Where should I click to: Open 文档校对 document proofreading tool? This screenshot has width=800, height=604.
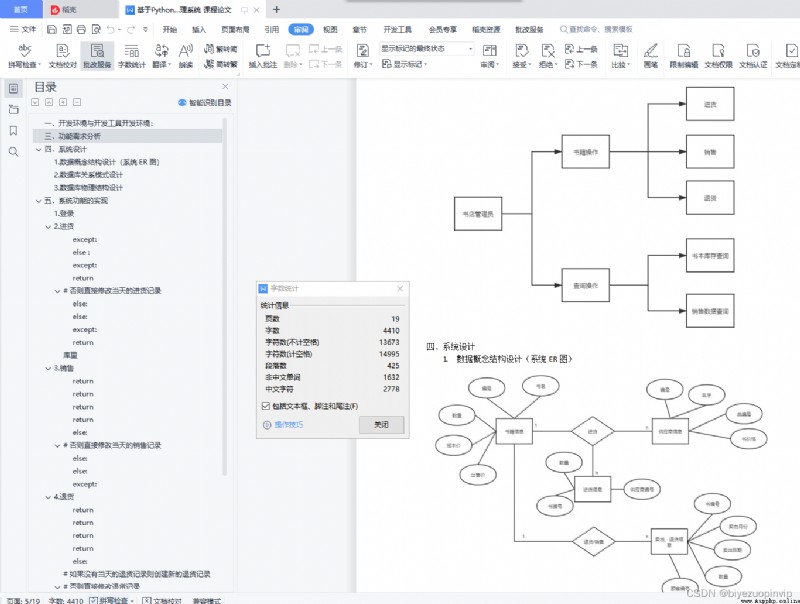tap(62, 56)
